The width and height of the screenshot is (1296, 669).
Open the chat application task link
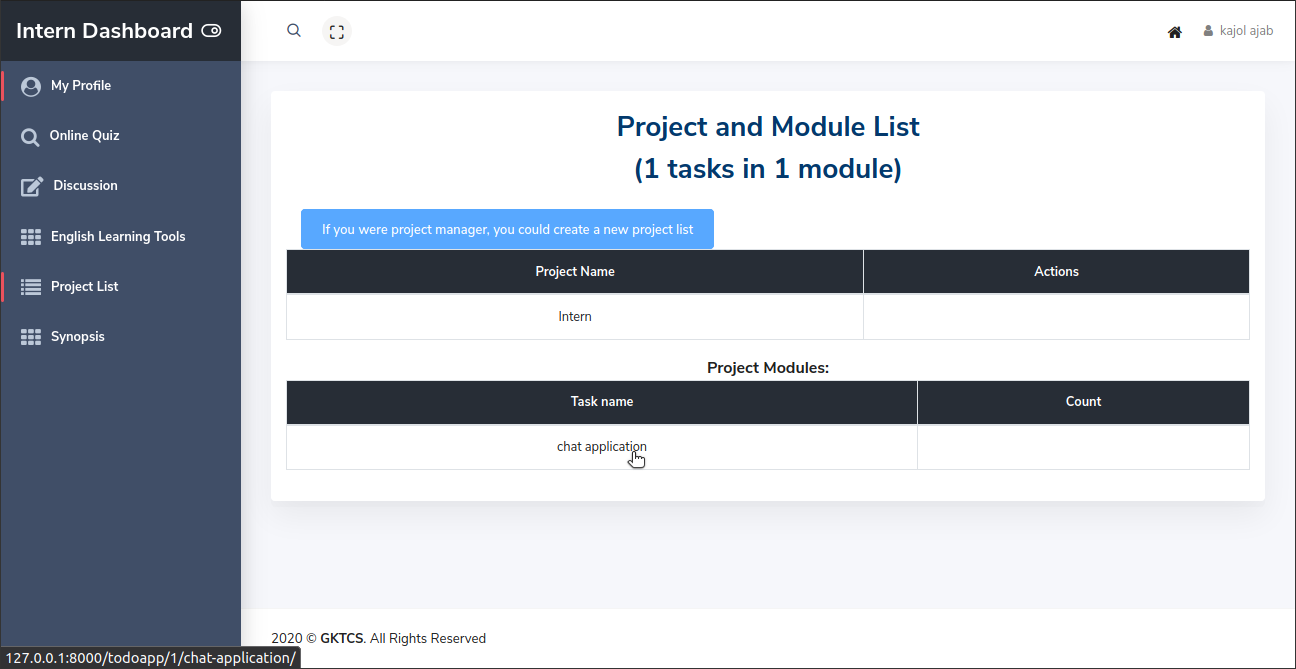(x=602, y=447)
